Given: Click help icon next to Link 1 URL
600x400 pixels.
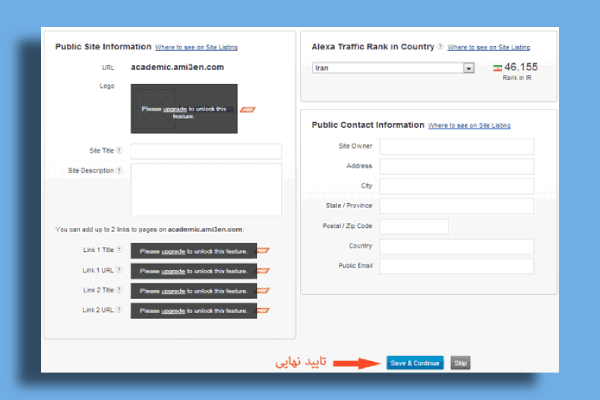Looking at the screenshot, I should [x=120, y=270].
